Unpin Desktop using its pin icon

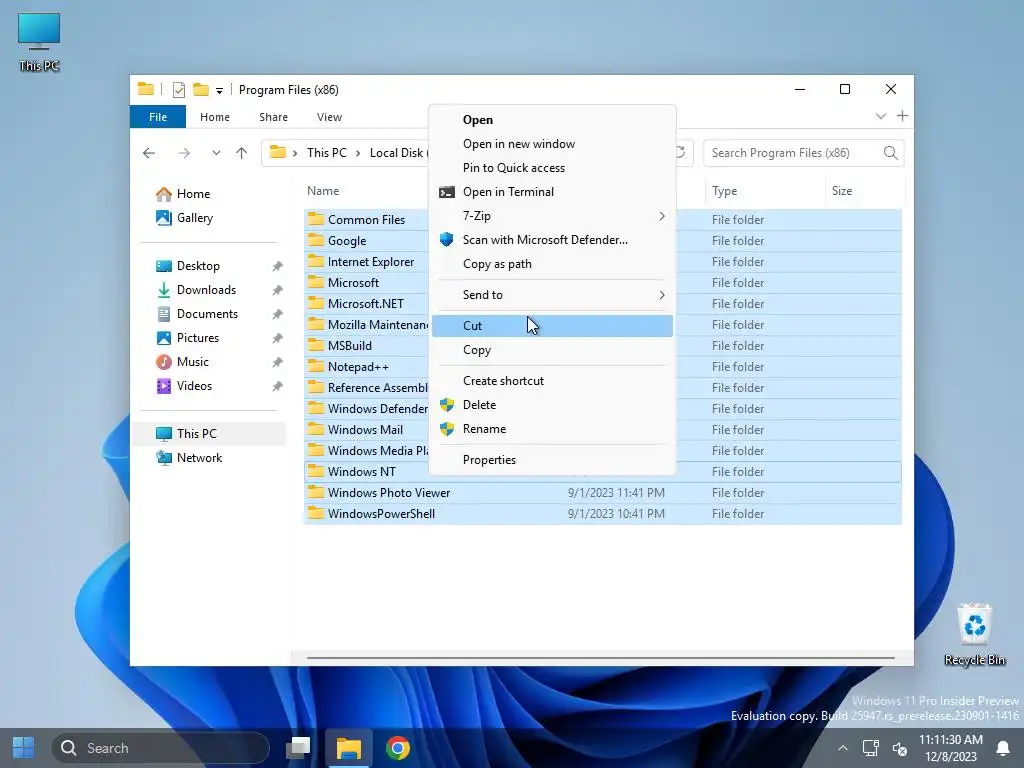278,266
